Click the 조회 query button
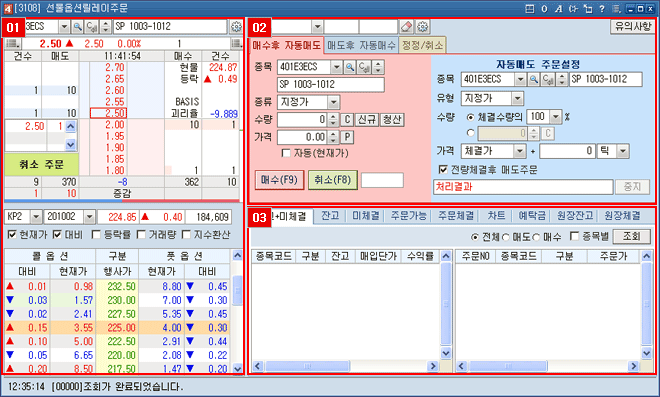The height and width of the screenshot is (397, 660). [x=631, y=237]
